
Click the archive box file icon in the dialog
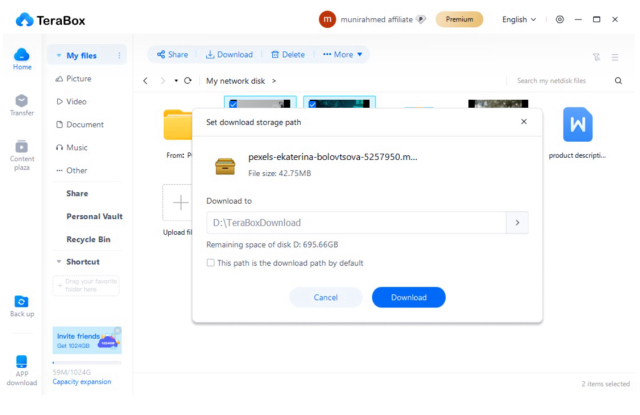point(225,166)
